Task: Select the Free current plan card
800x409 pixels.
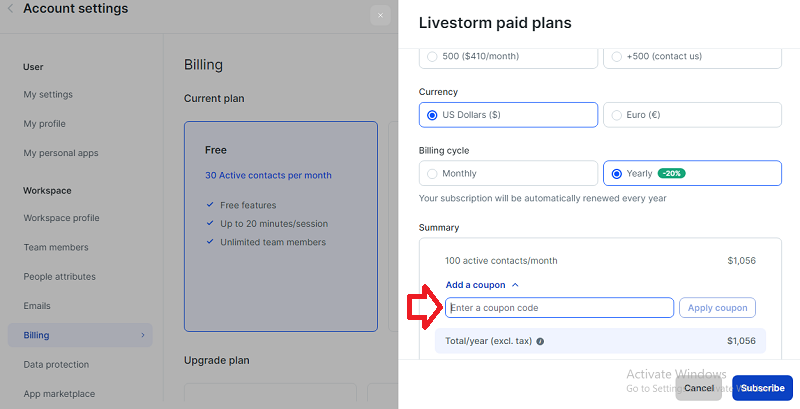Action: coord(281,226)
